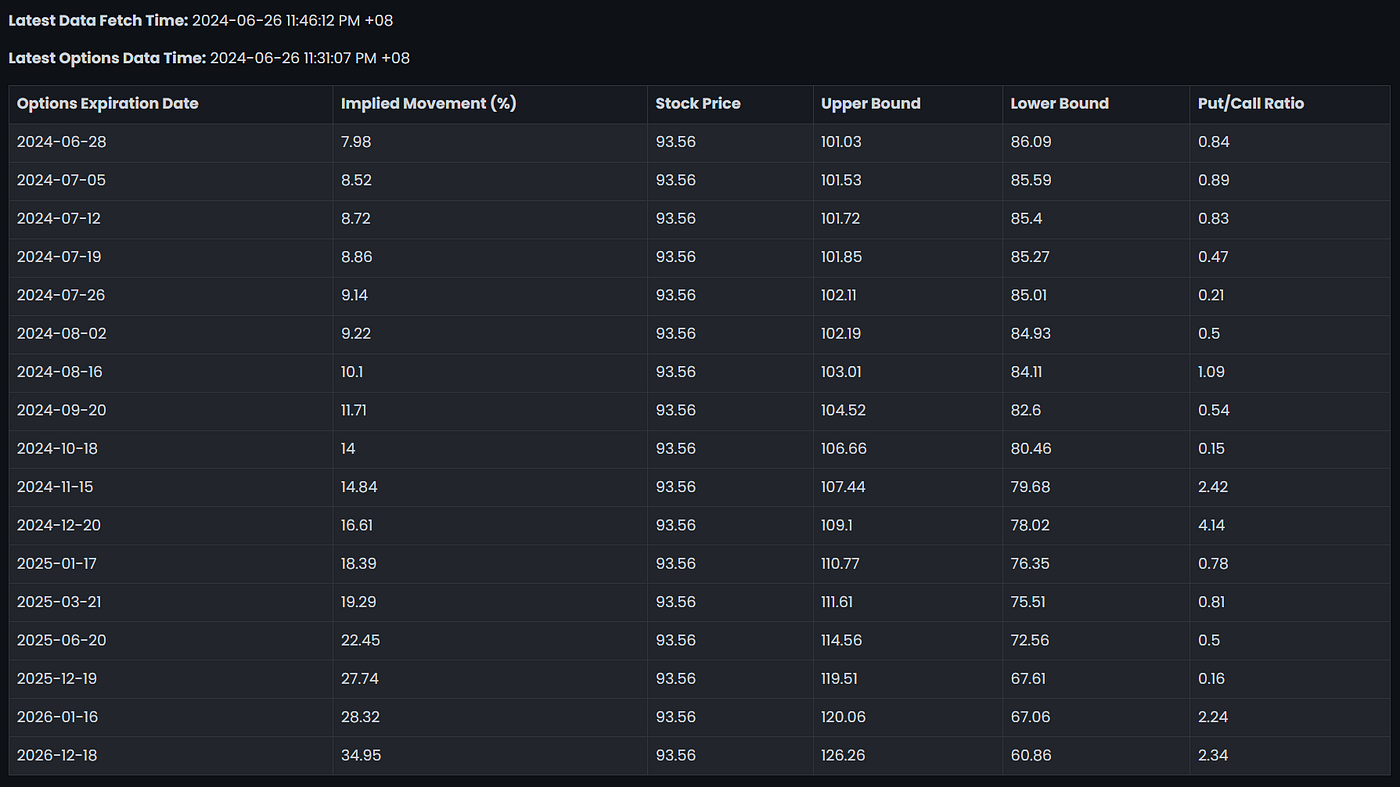Click put/call ratio 4.14
The width and height of the screenshot is (1400, 787).
tap(1211, 525)
